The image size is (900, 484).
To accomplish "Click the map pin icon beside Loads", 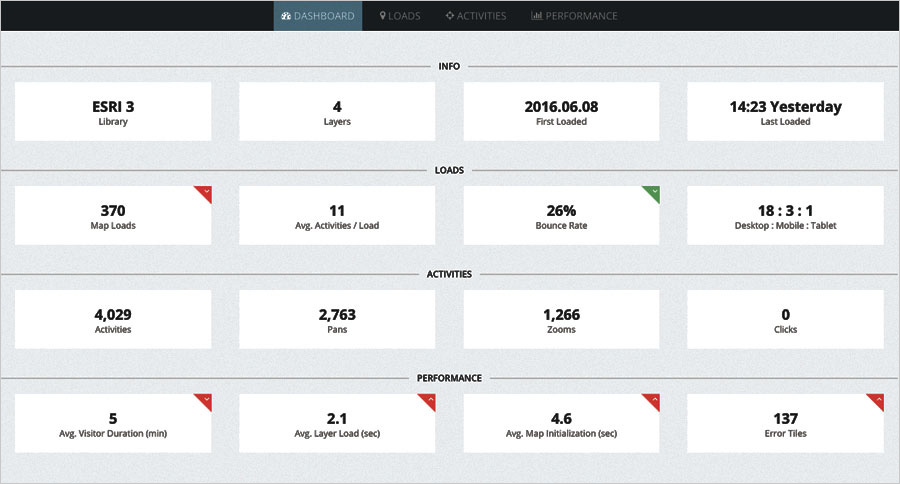I will click(x=383, y=16).
